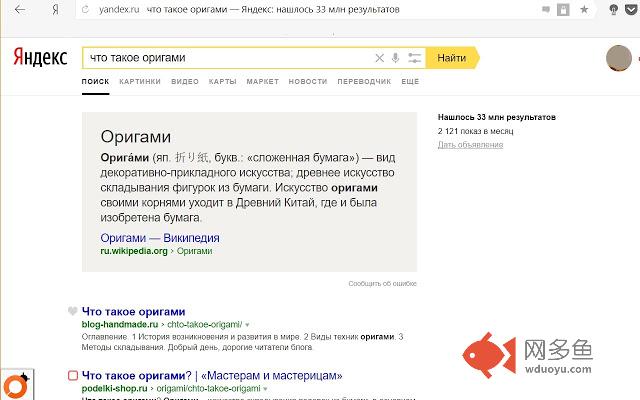Click the save-page icon in address bar
Screen dimensions: 640x400
(563, 9)
